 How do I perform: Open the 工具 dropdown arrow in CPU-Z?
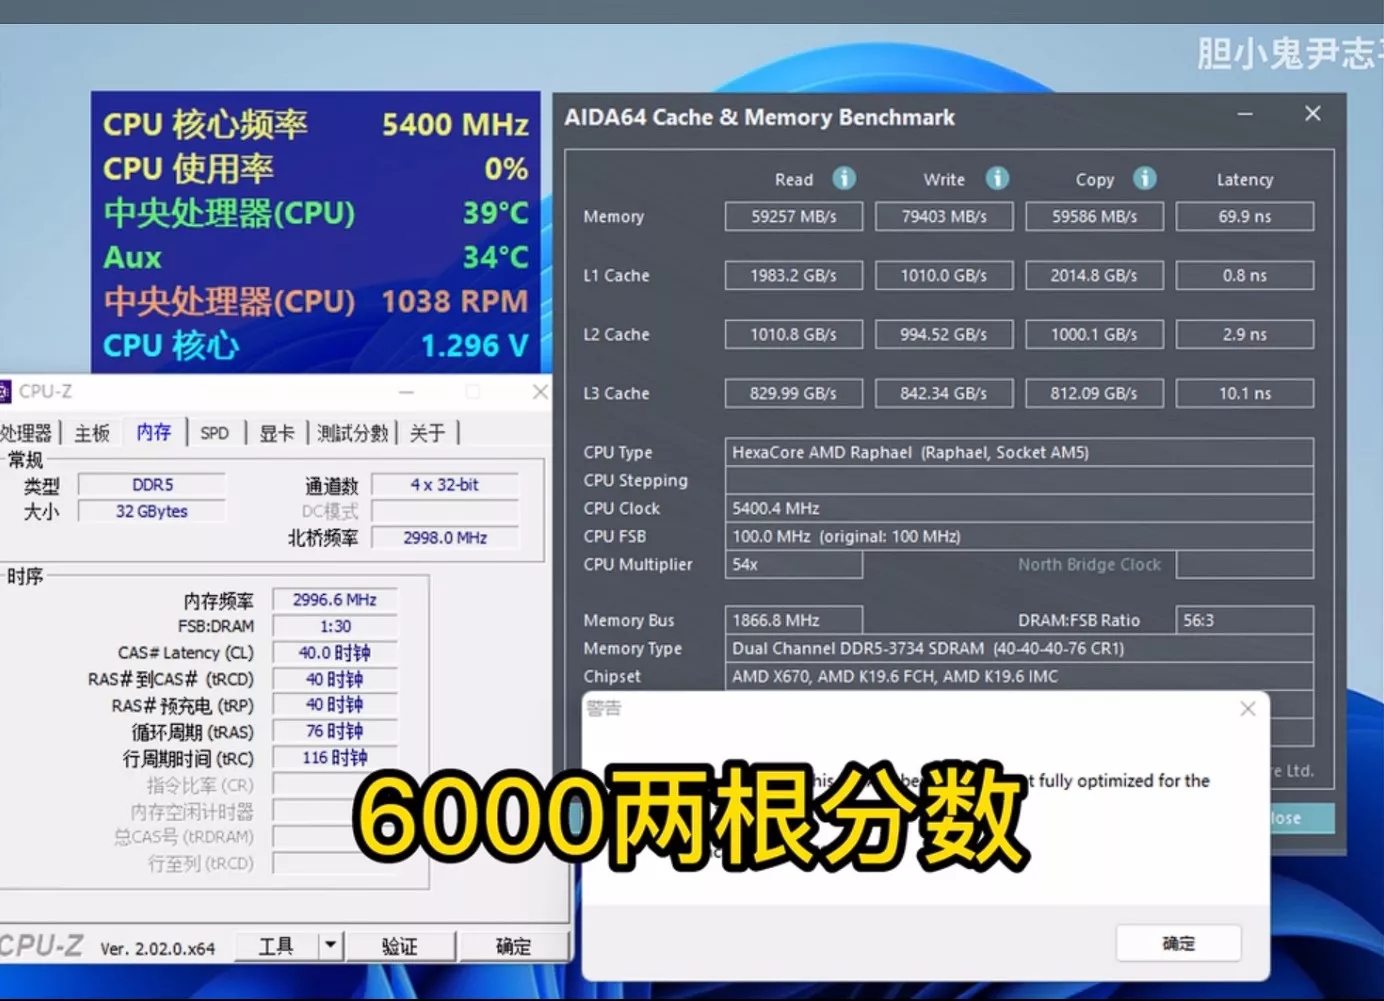(331, 945)
